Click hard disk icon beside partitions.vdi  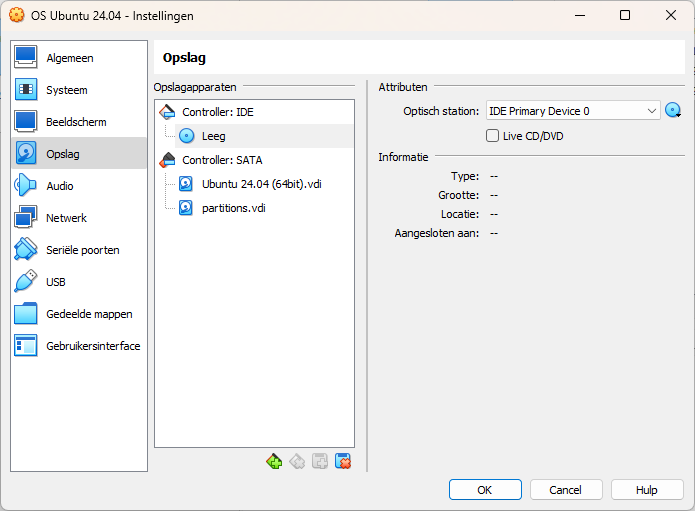coord(186,208)
